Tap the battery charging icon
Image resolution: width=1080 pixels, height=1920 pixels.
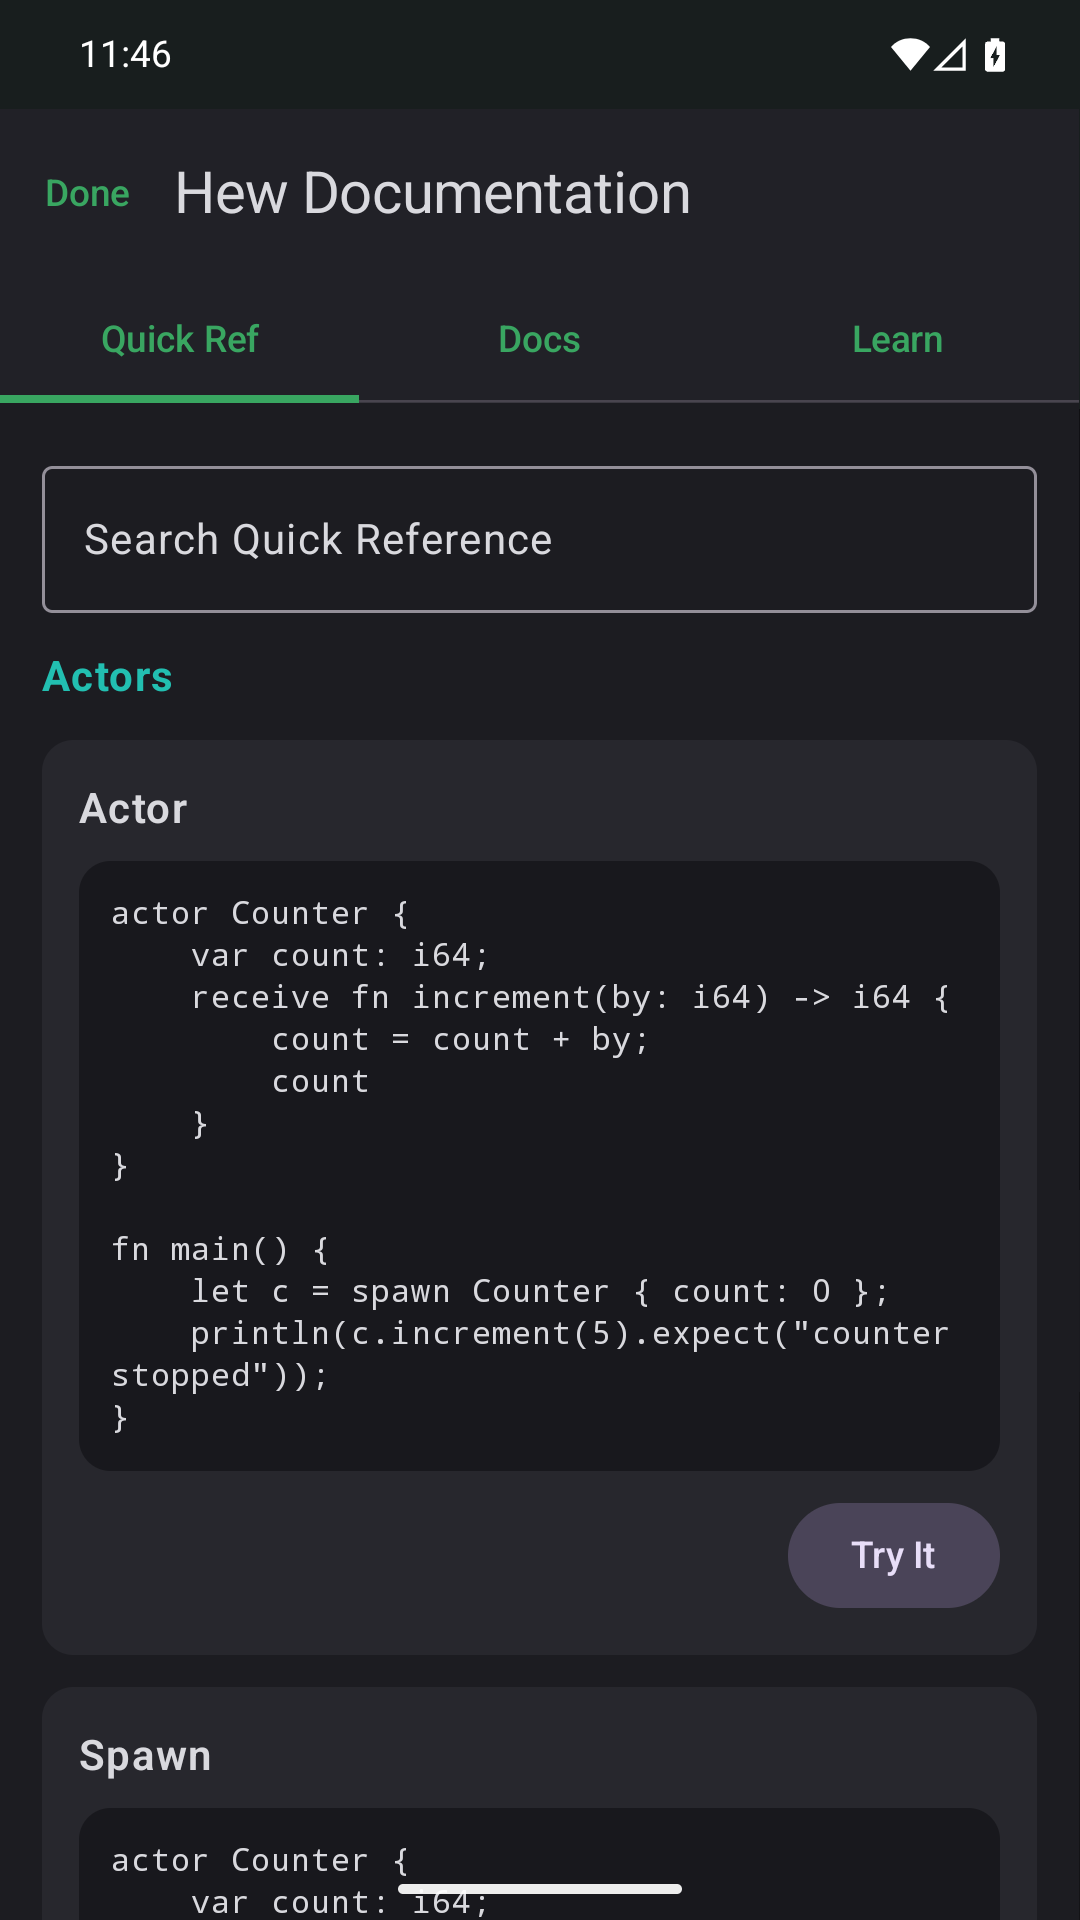tap(995, 55)
